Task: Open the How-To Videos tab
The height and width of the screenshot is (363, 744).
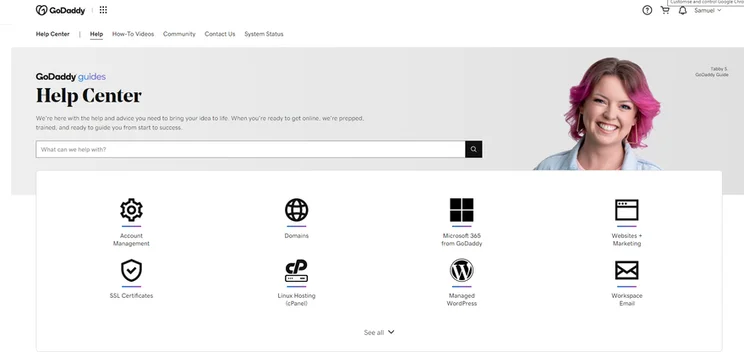Action: [x=133, y=34]
